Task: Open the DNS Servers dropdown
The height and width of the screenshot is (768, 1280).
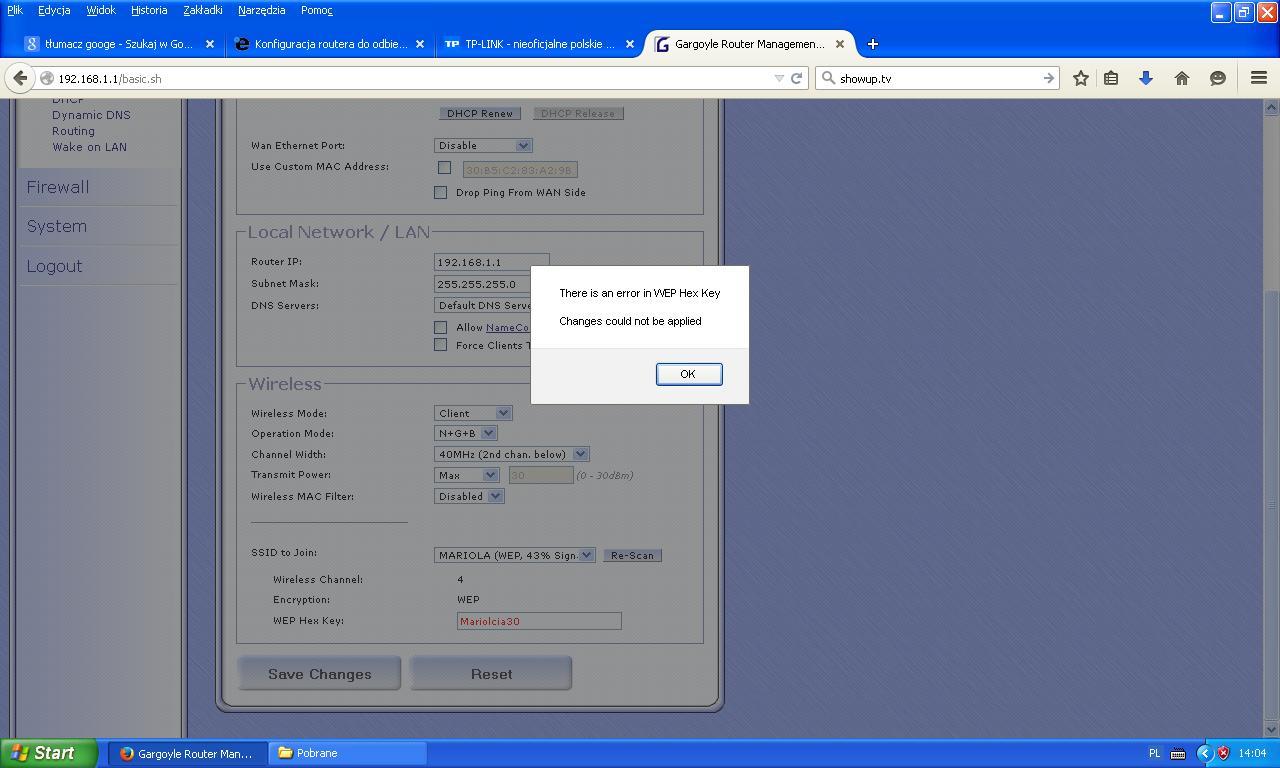Action: [483, 305]
